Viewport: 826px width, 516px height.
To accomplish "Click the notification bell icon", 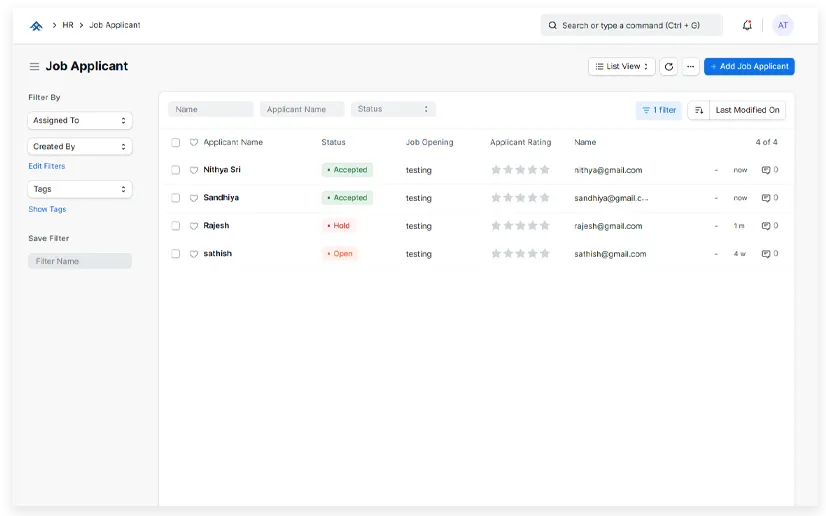I will click(x=747, y=25).
